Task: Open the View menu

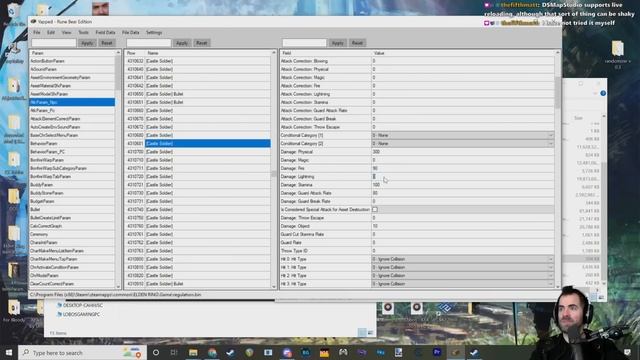Action: 67,32
